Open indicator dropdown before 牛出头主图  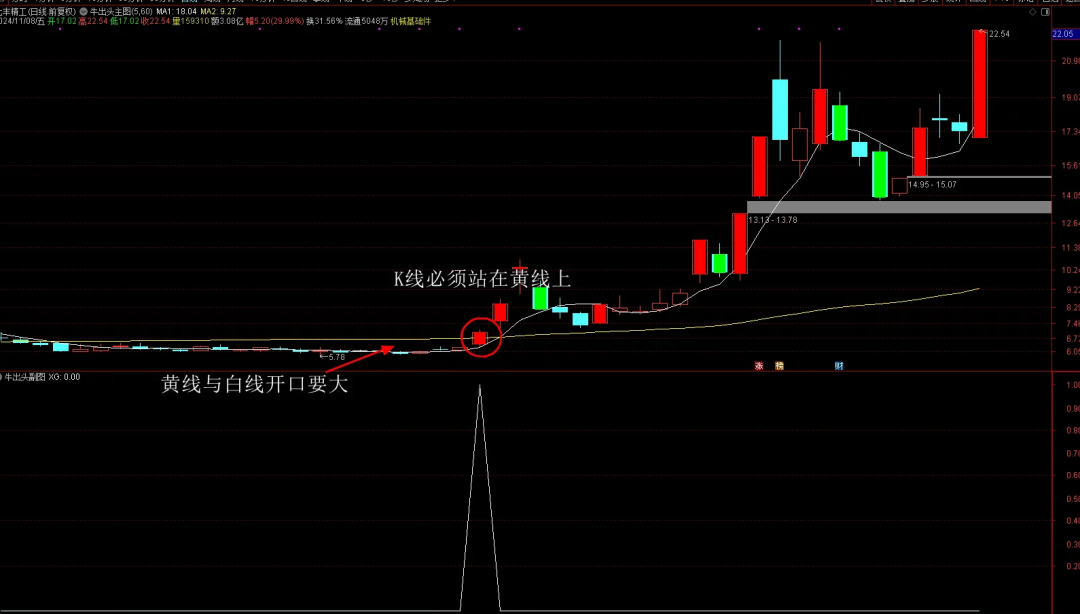click(x=83, y=11)
